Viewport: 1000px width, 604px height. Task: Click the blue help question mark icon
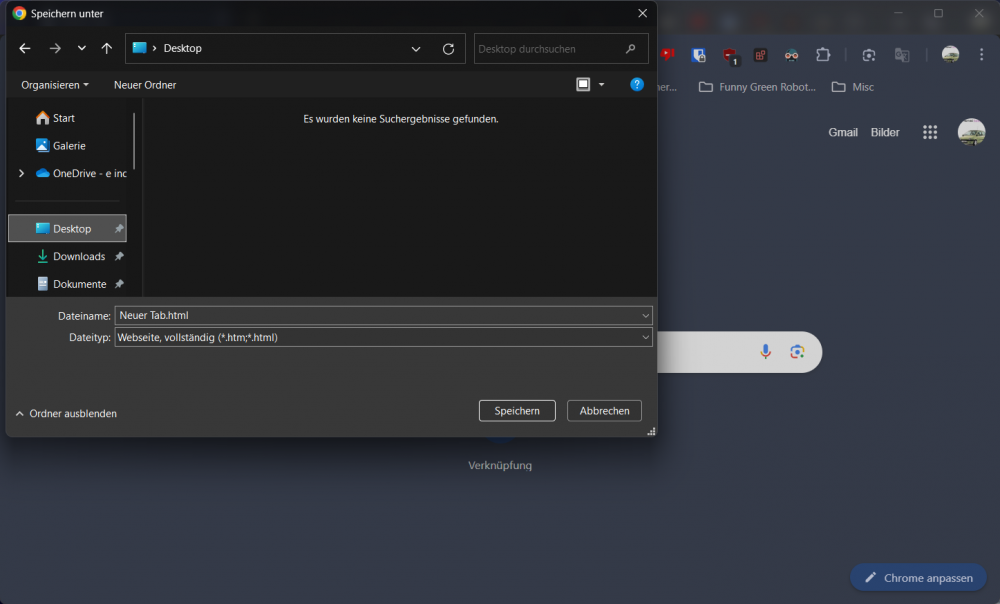pos(637,85)
